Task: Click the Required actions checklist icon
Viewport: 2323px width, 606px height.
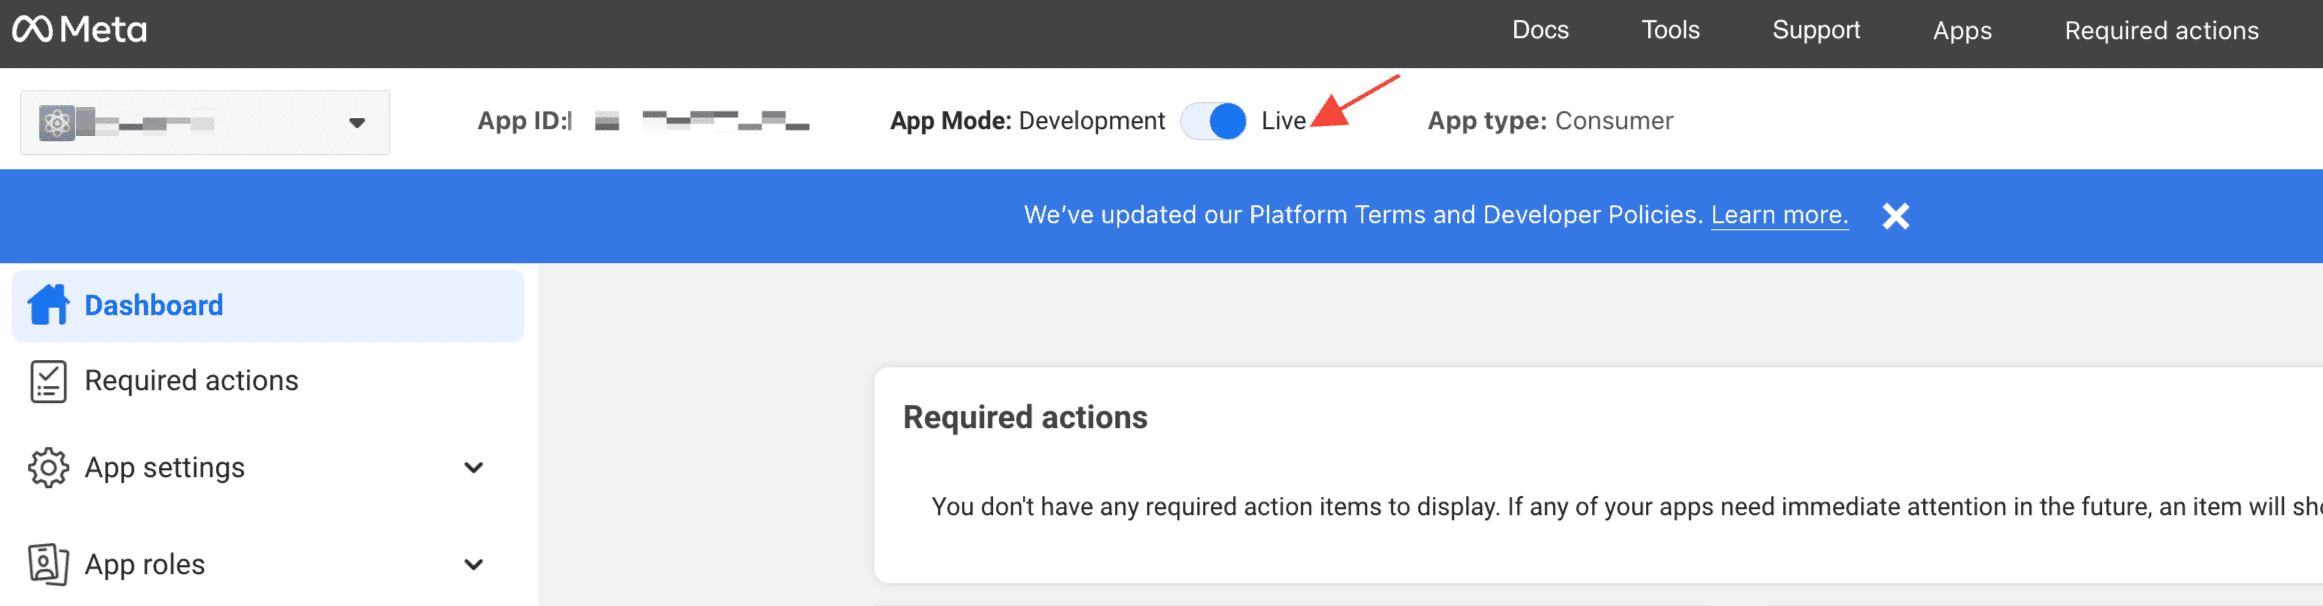Action: click(x=48, y=381)
